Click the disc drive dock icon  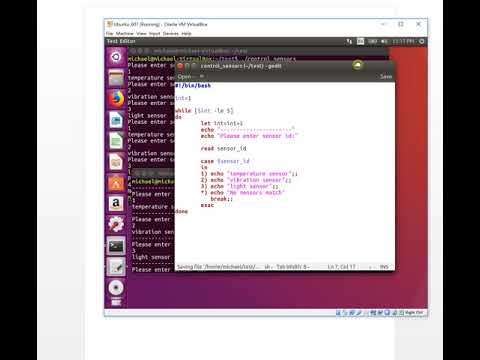pyautogui.click(x=116, y=288)
